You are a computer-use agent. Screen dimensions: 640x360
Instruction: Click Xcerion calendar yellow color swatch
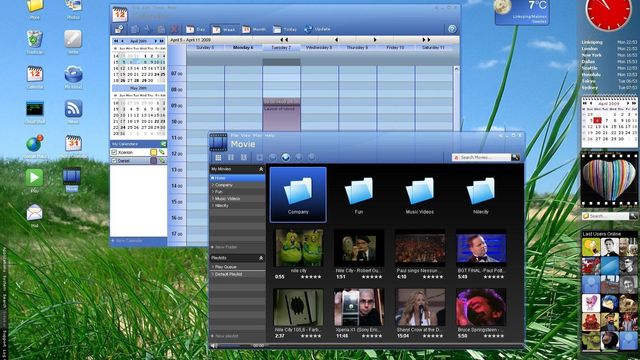click(x=153, y=152)
